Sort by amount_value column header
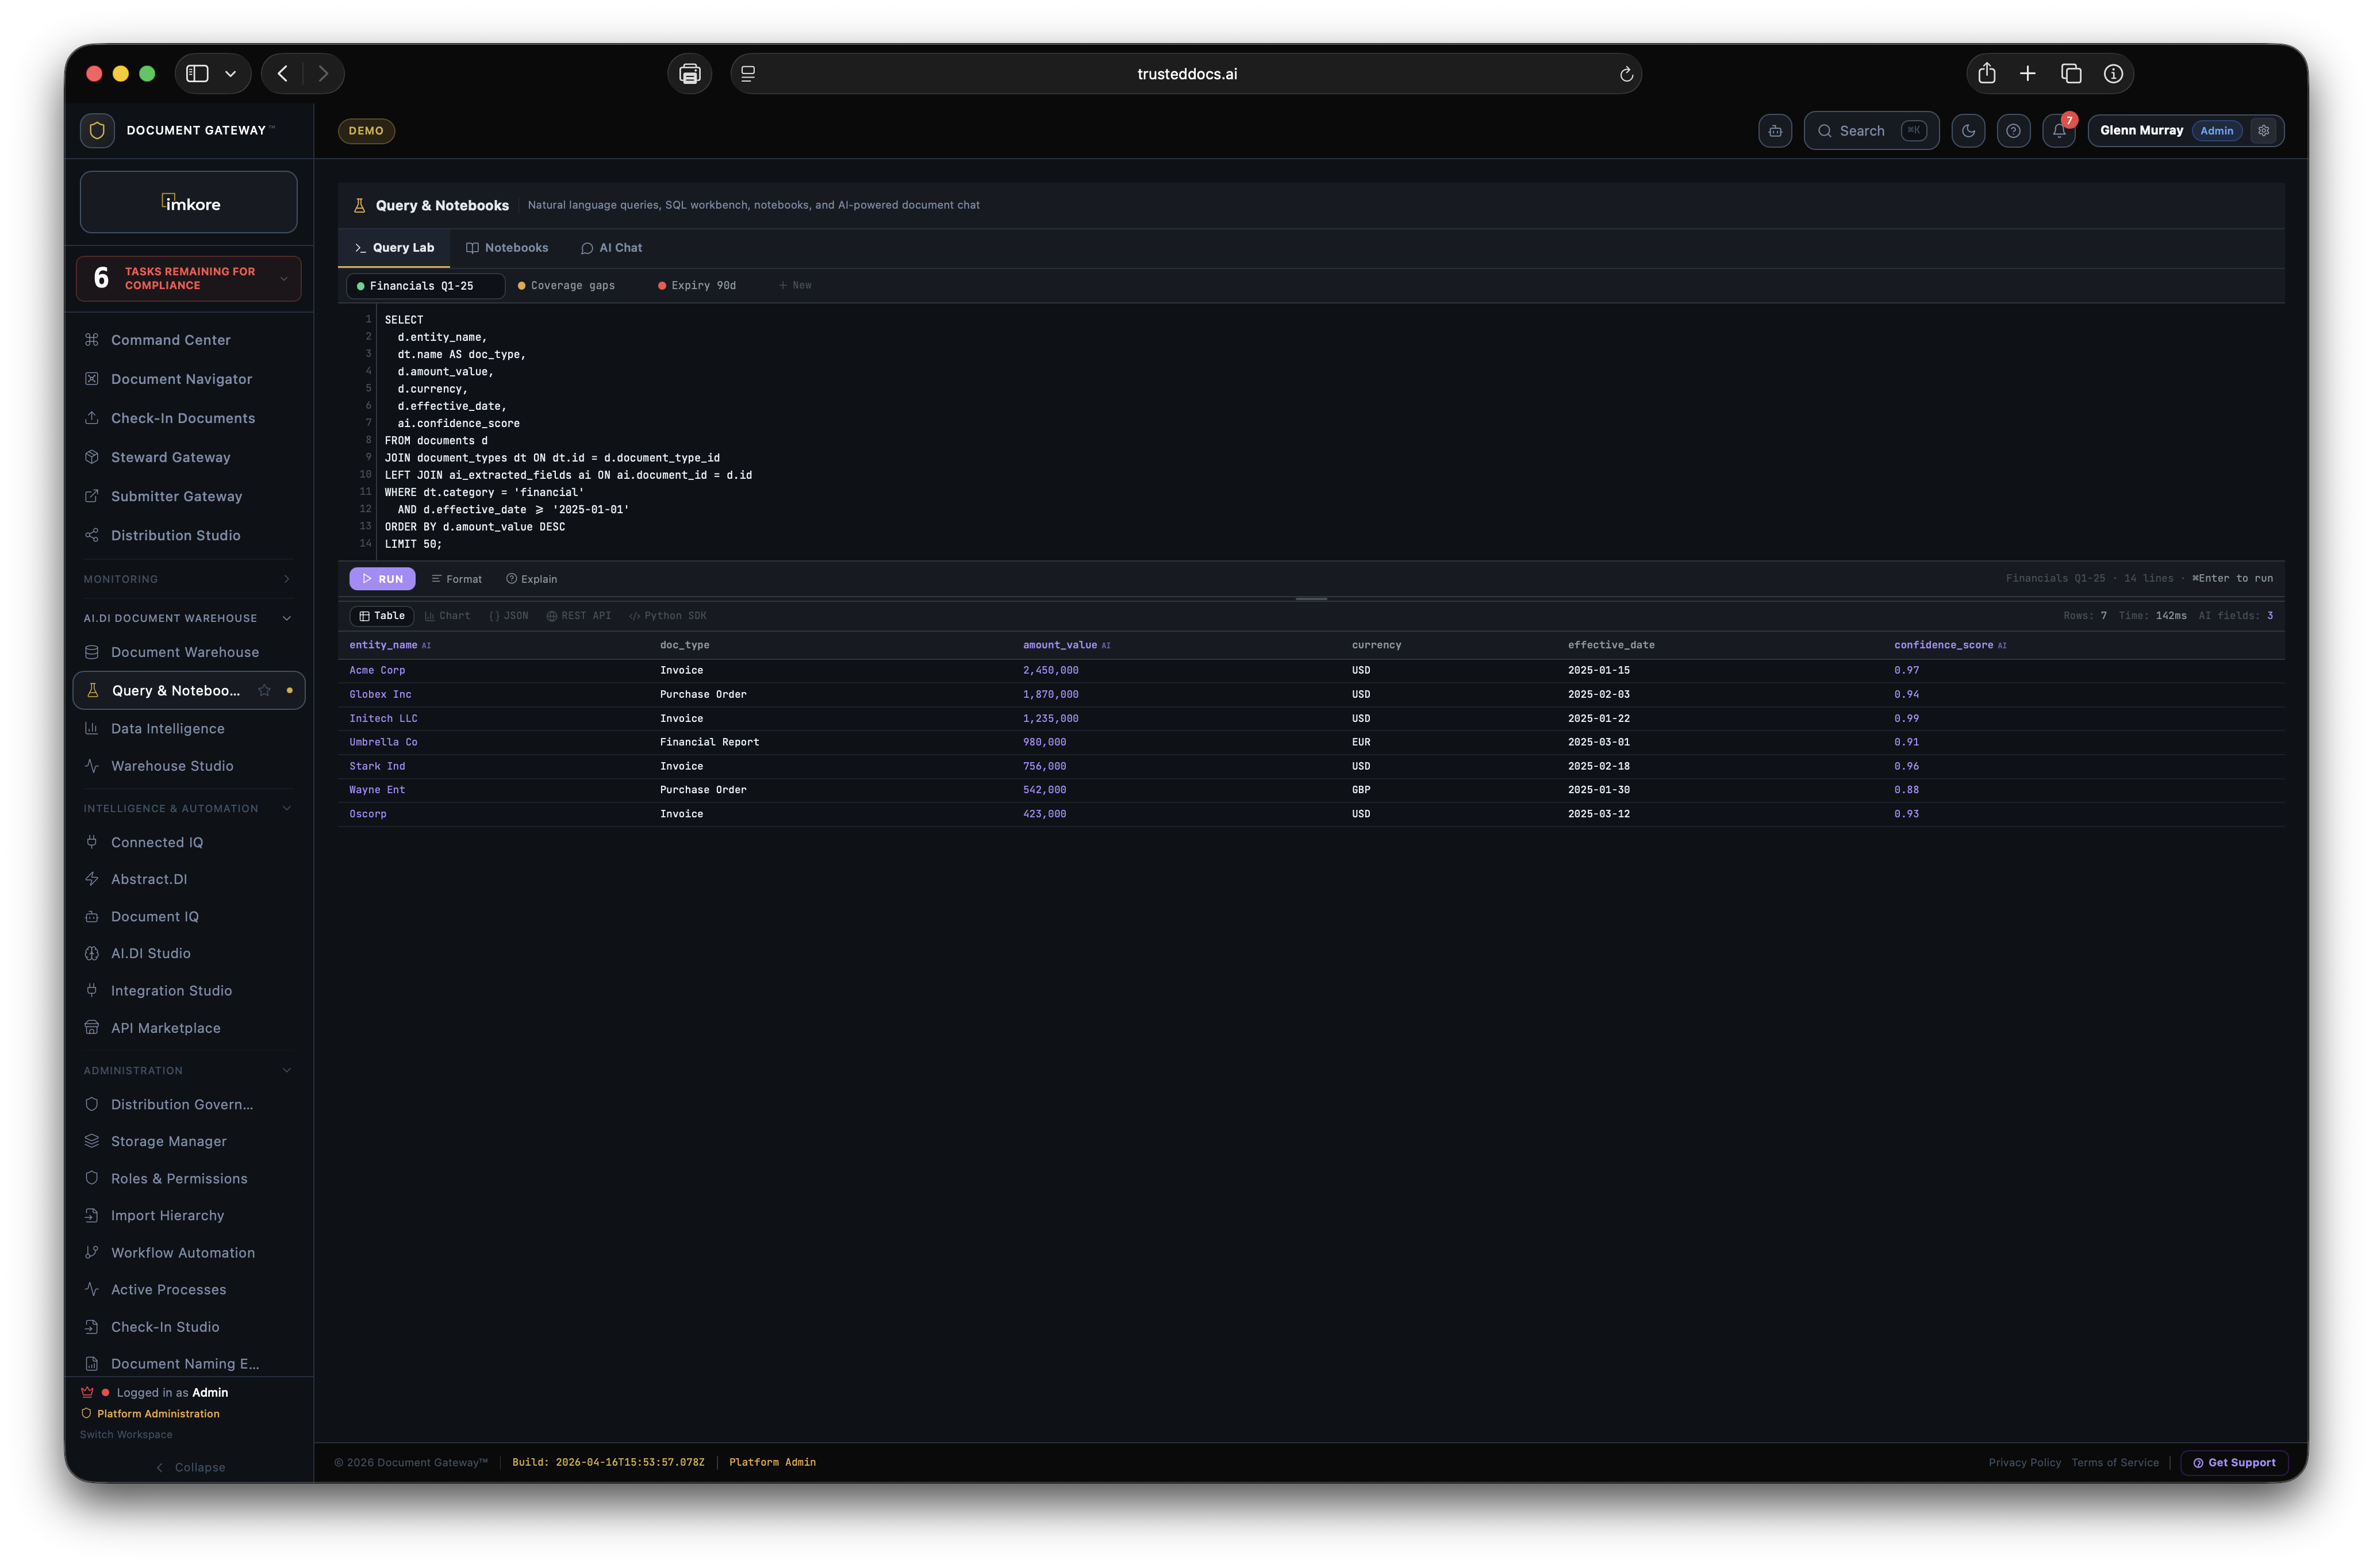The image size is (2373, 1568). [1066, 645]
